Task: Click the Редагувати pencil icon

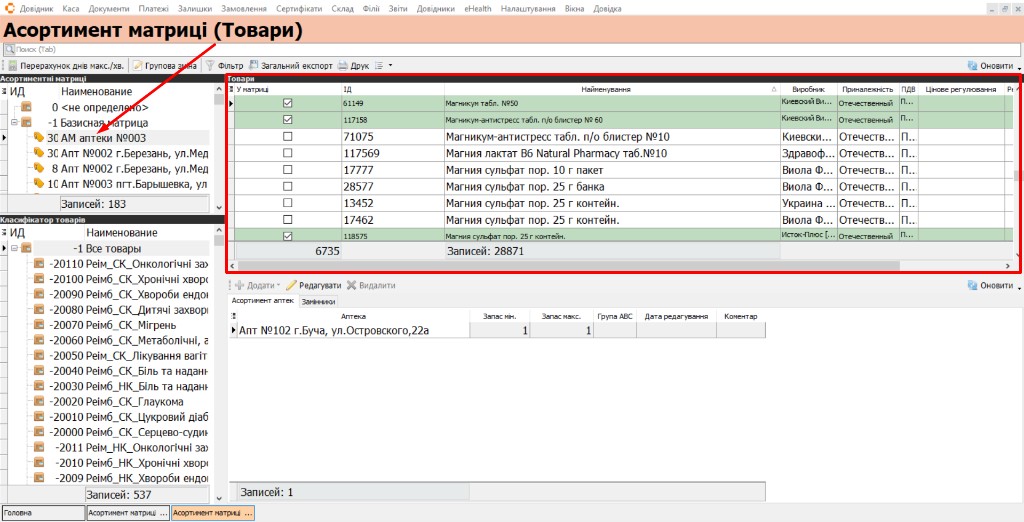Action: tap(291, 285)
